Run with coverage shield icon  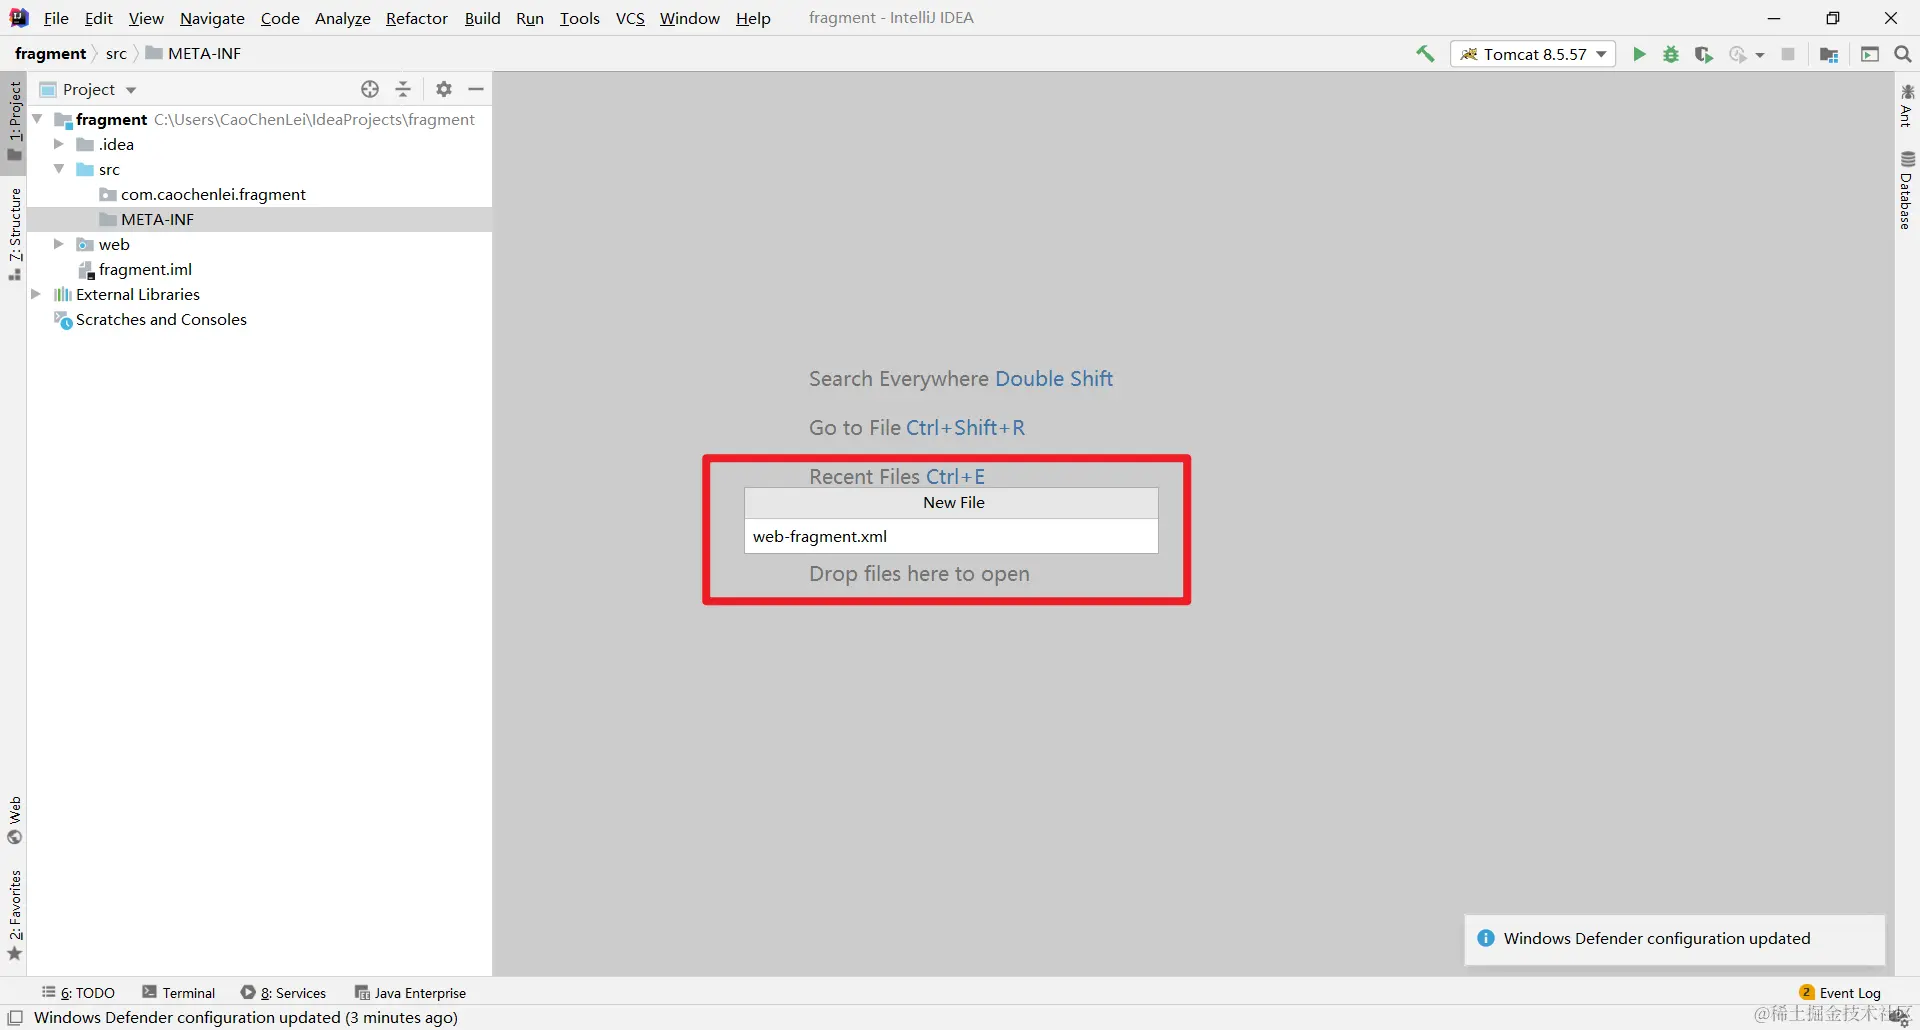[1704, 54]
